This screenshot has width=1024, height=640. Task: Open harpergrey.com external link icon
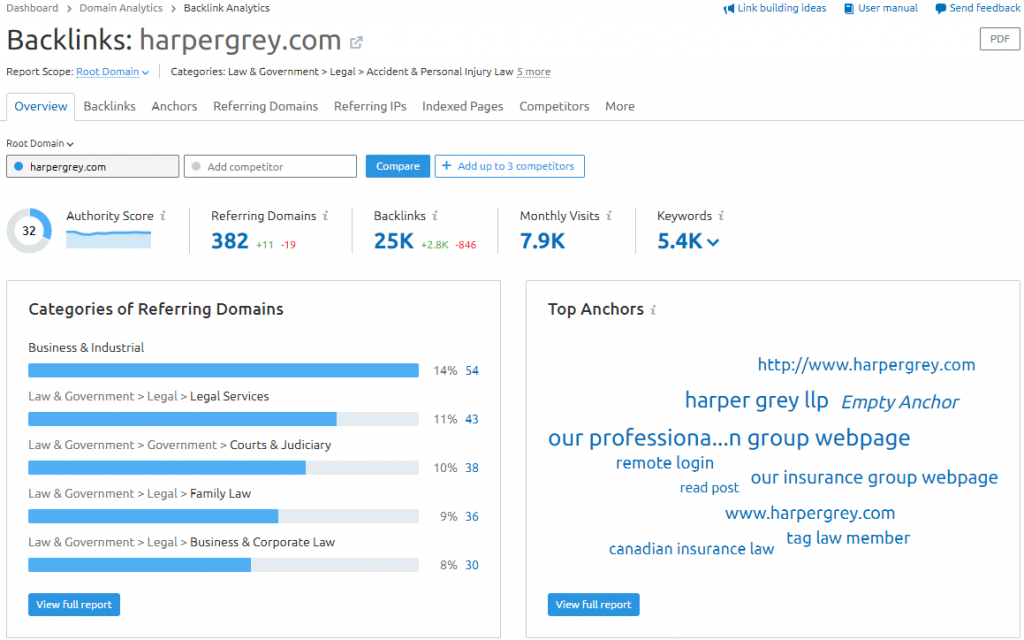[x=356, y=43]
